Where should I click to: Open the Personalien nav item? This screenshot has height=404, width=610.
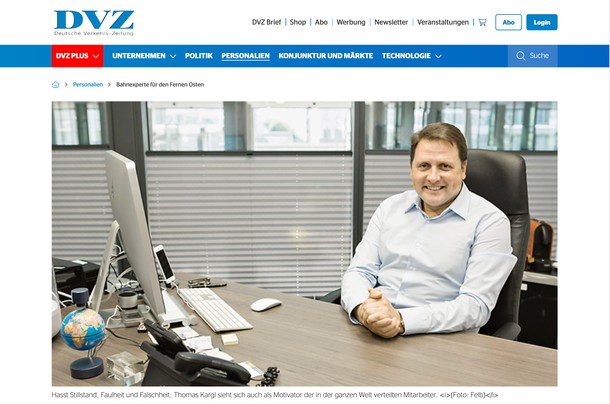pos(245,56)
